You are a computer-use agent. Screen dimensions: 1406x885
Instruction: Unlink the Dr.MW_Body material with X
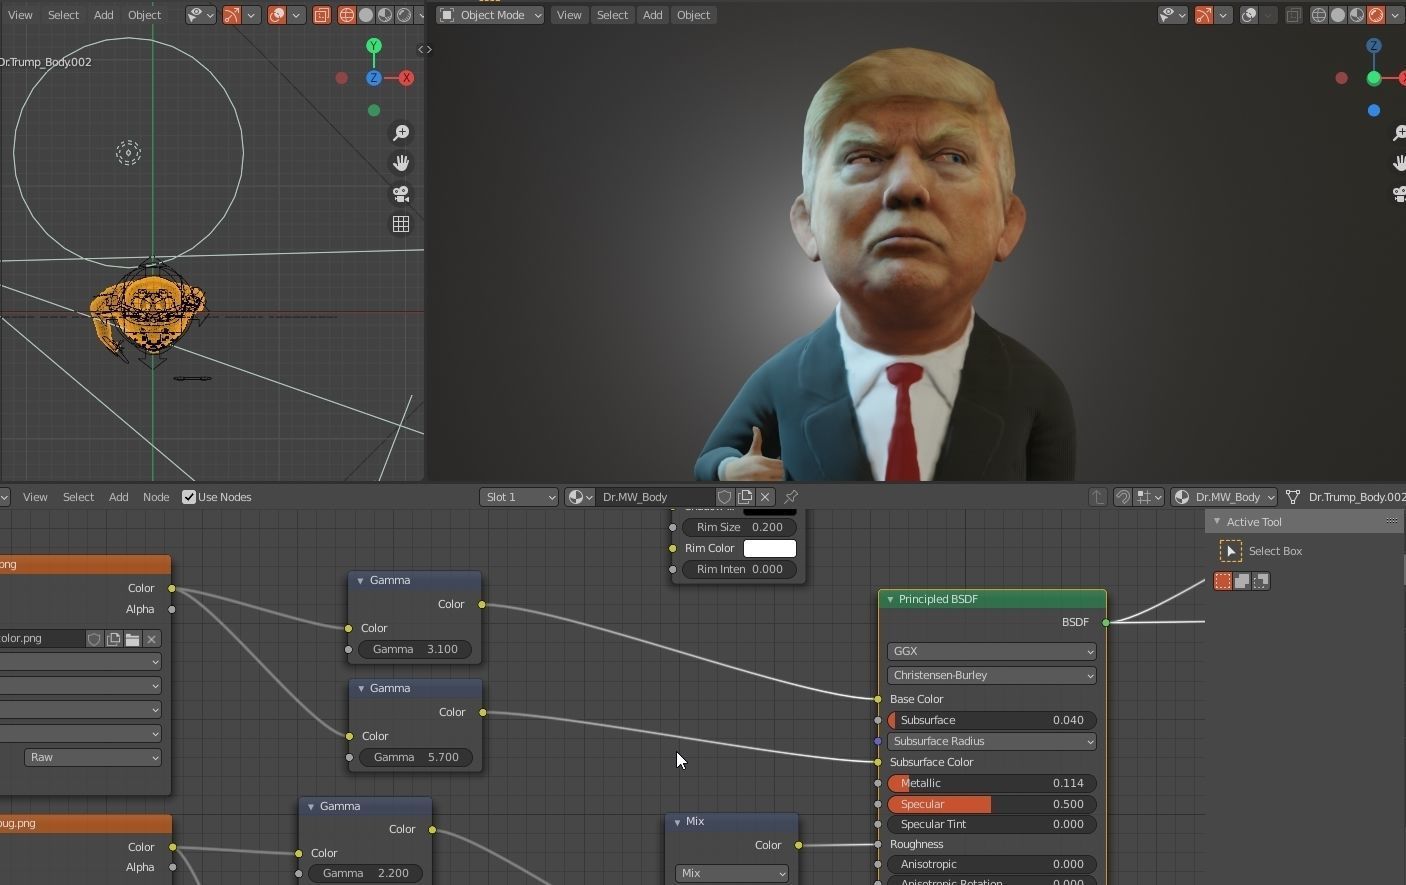(x=765, y=497)
